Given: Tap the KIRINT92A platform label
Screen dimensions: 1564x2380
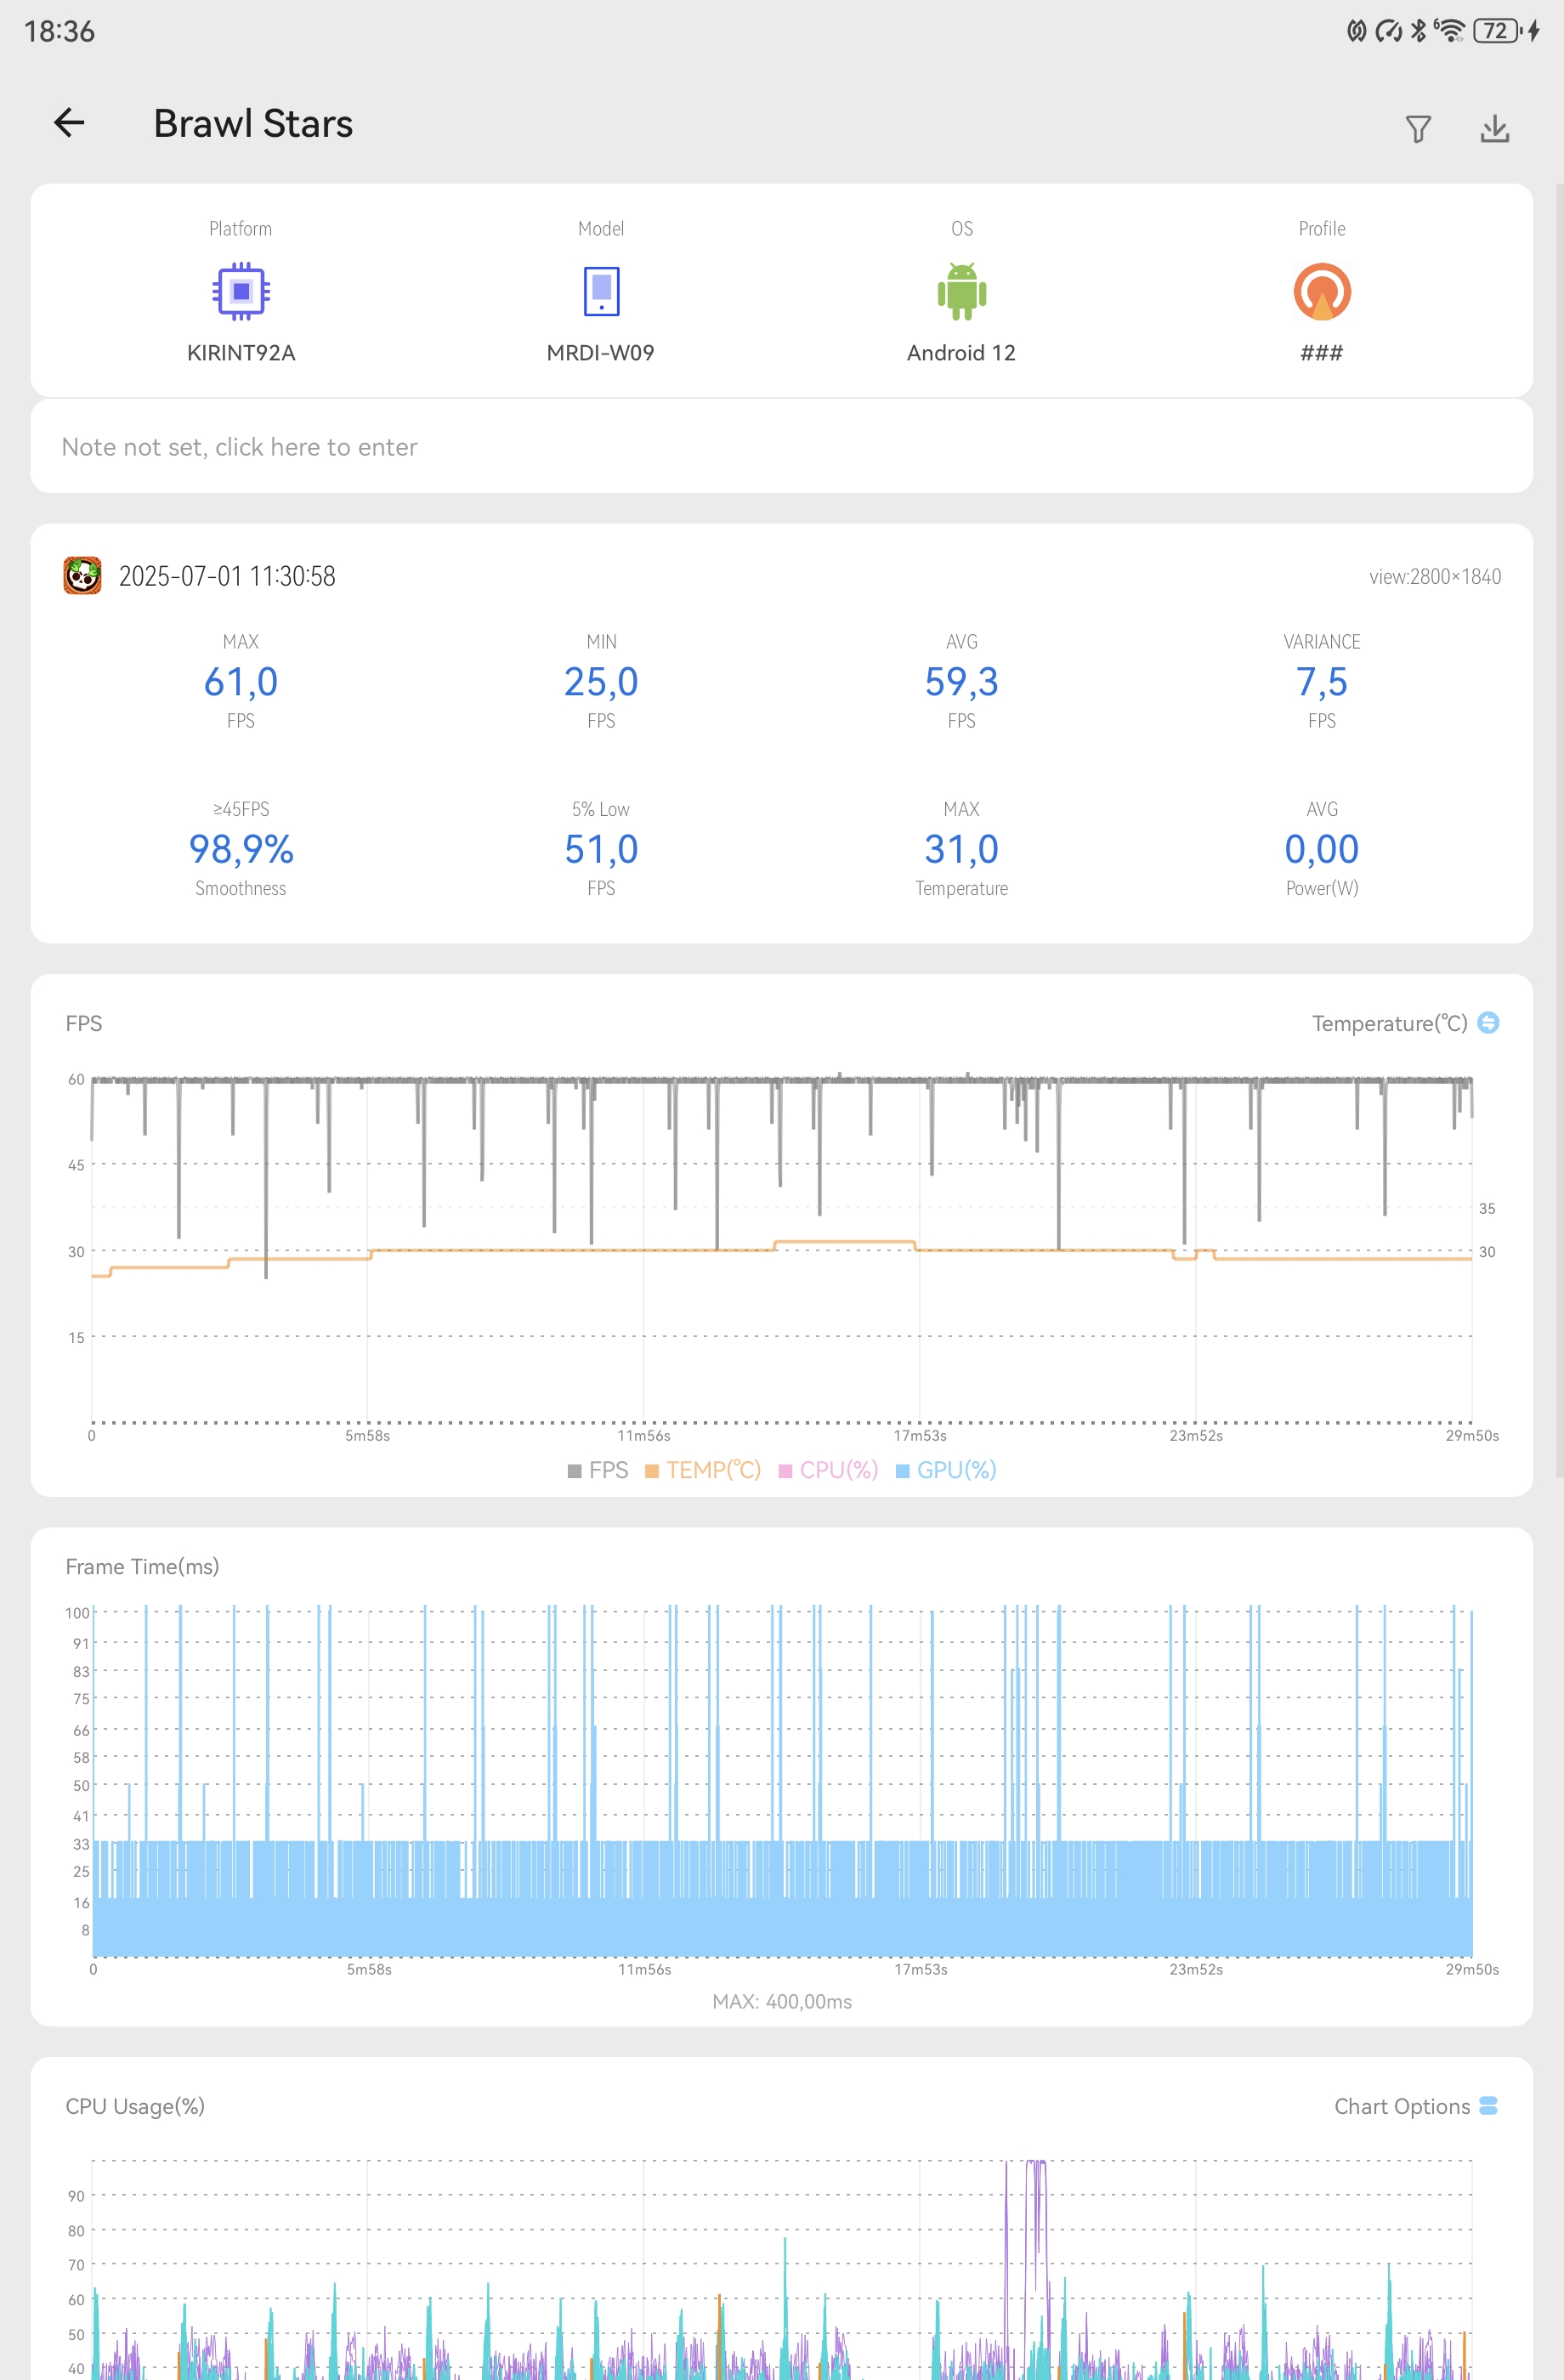Looking at the screenshot, I should (241, 352).
